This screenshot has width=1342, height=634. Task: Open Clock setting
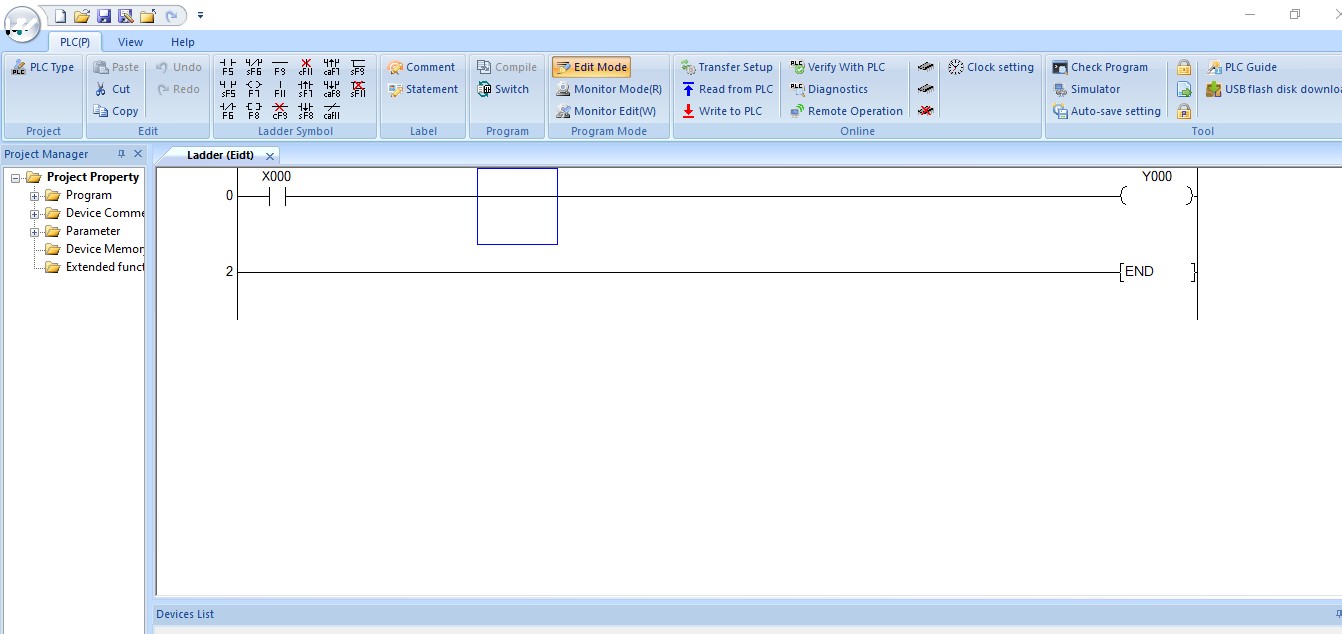[991, 67]
